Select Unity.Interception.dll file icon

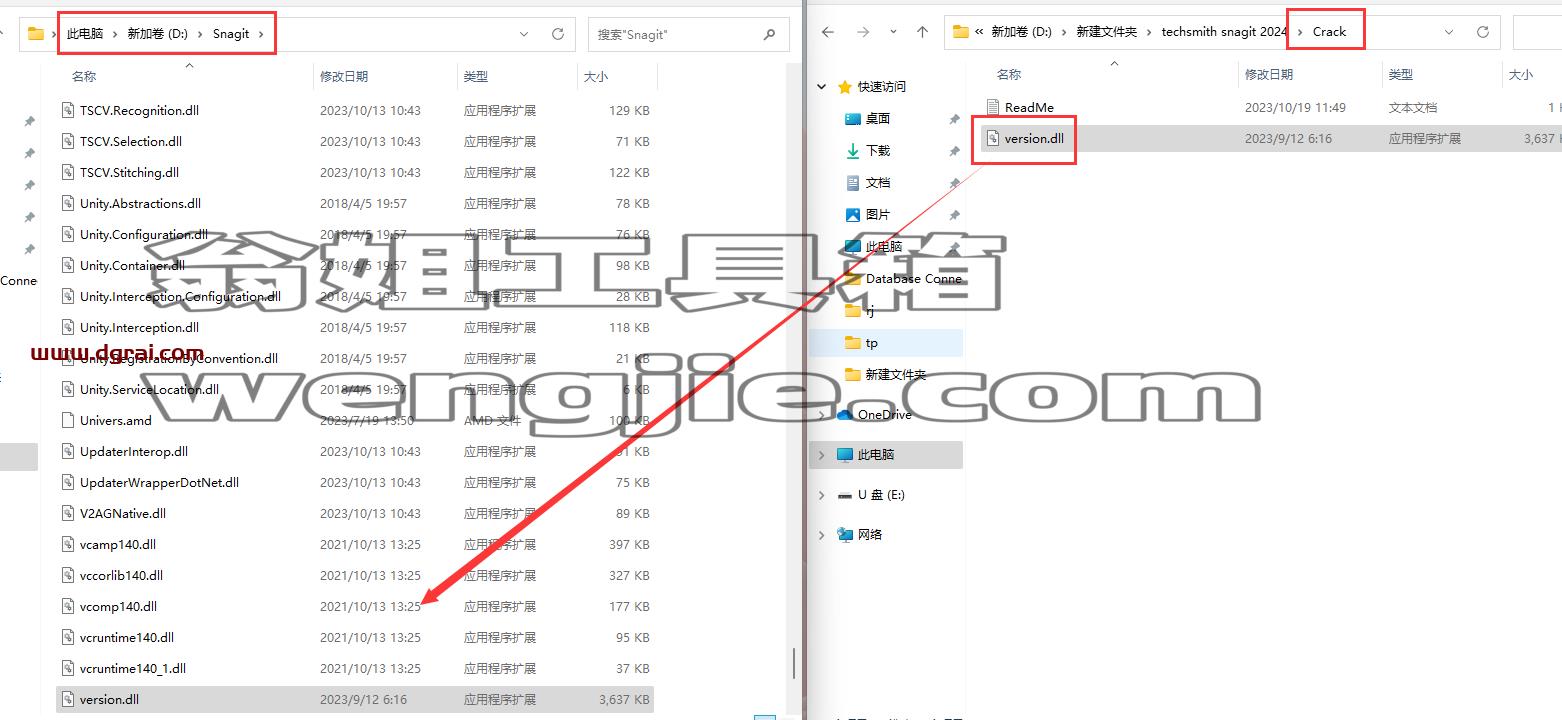pyautogui.click(x=68, y=327)
